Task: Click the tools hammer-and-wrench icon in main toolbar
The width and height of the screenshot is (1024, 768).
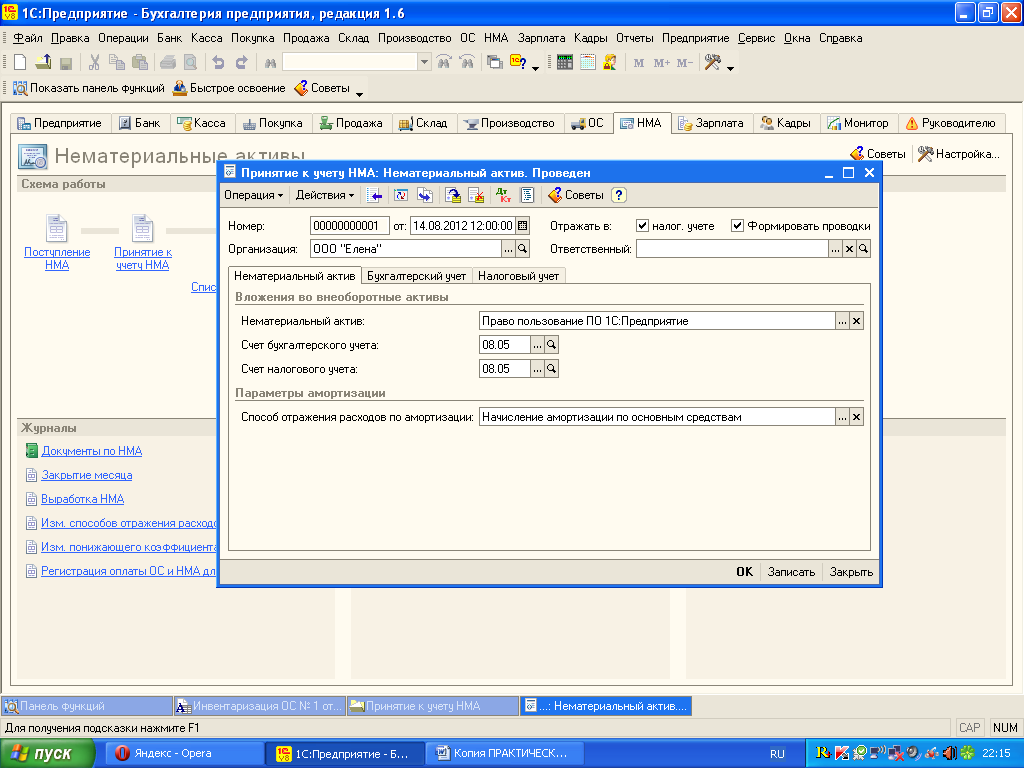Action: point(712,63)
